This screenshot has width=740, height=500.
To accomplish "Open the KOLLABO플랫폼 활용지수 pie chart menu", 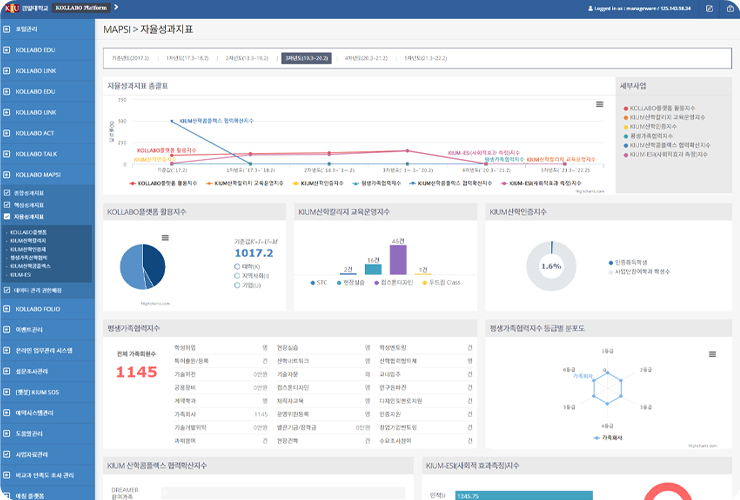I will tap(165, 237).
